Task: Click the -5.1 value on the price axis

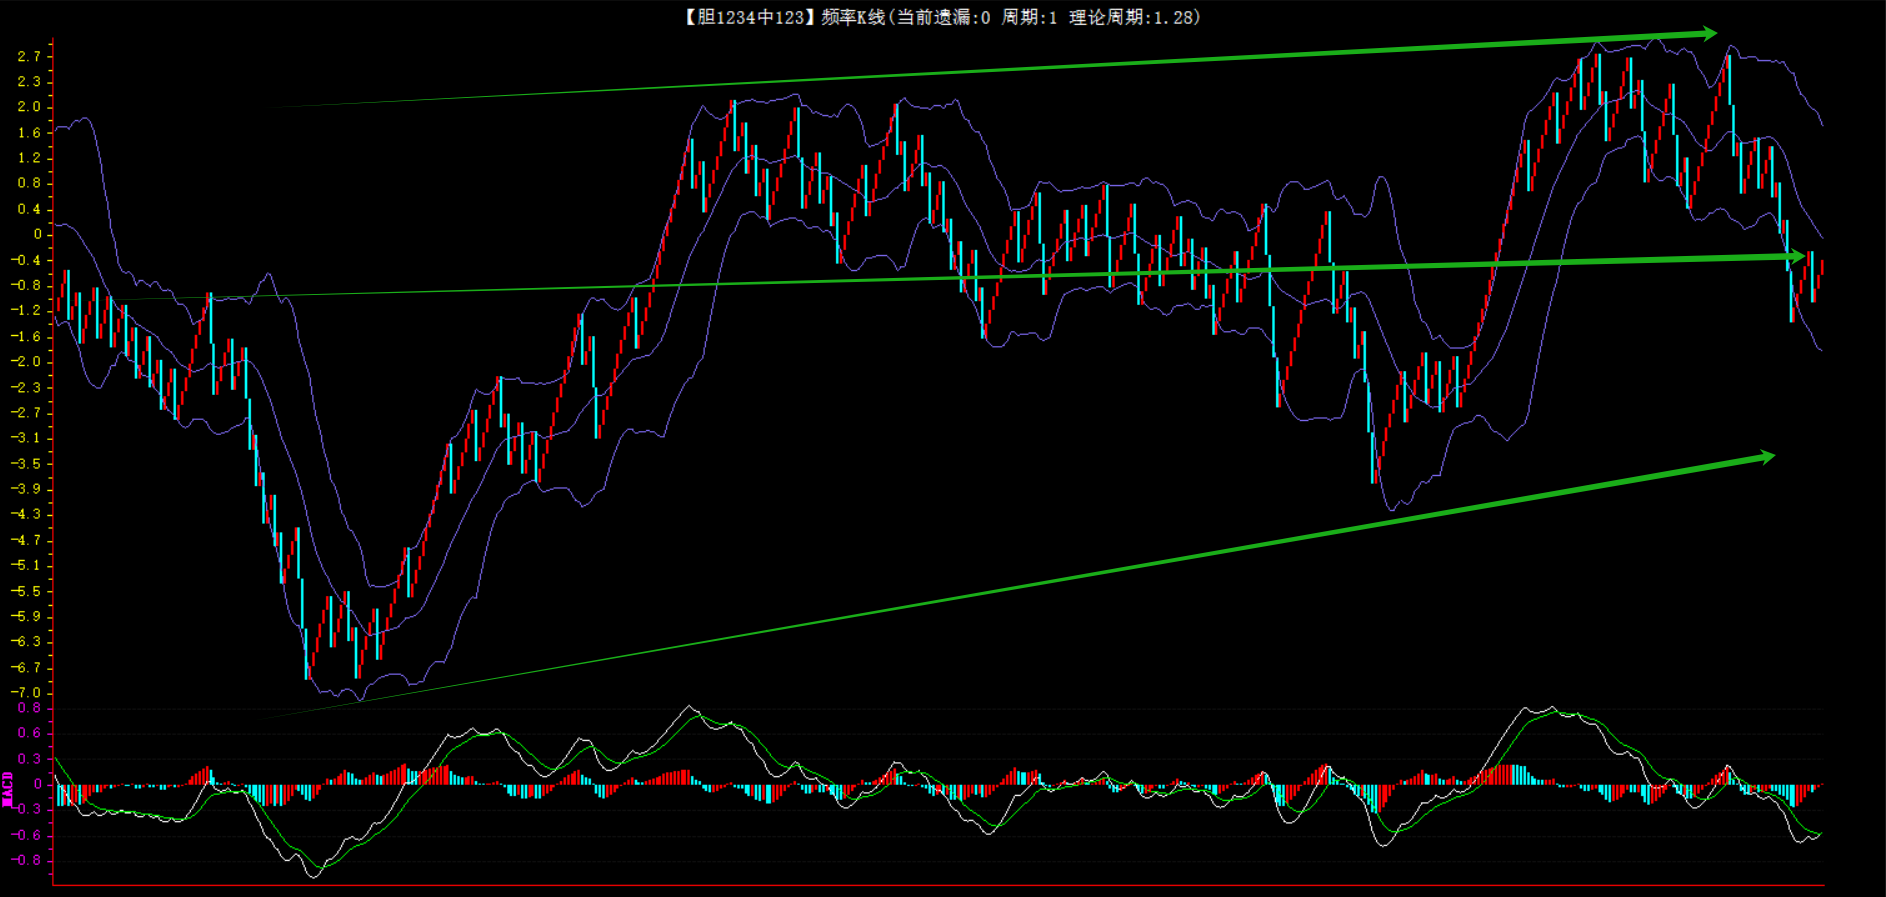Action: click(x=26, y=565)
